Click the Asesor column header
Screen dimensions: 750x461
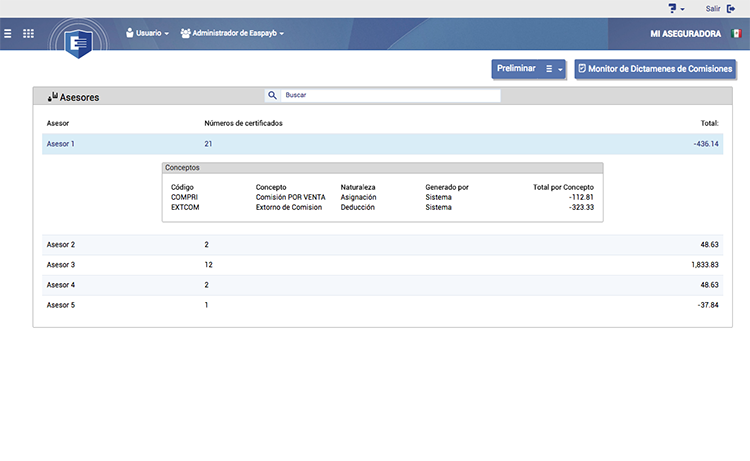click(58, 123)
